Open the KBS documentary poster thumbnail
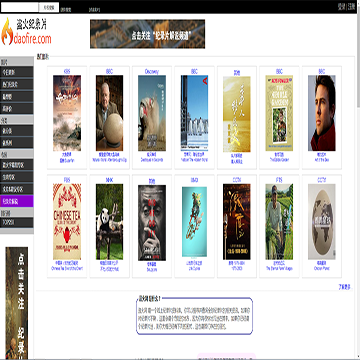Viewport: 360px width, 360px height. [67, 113]
